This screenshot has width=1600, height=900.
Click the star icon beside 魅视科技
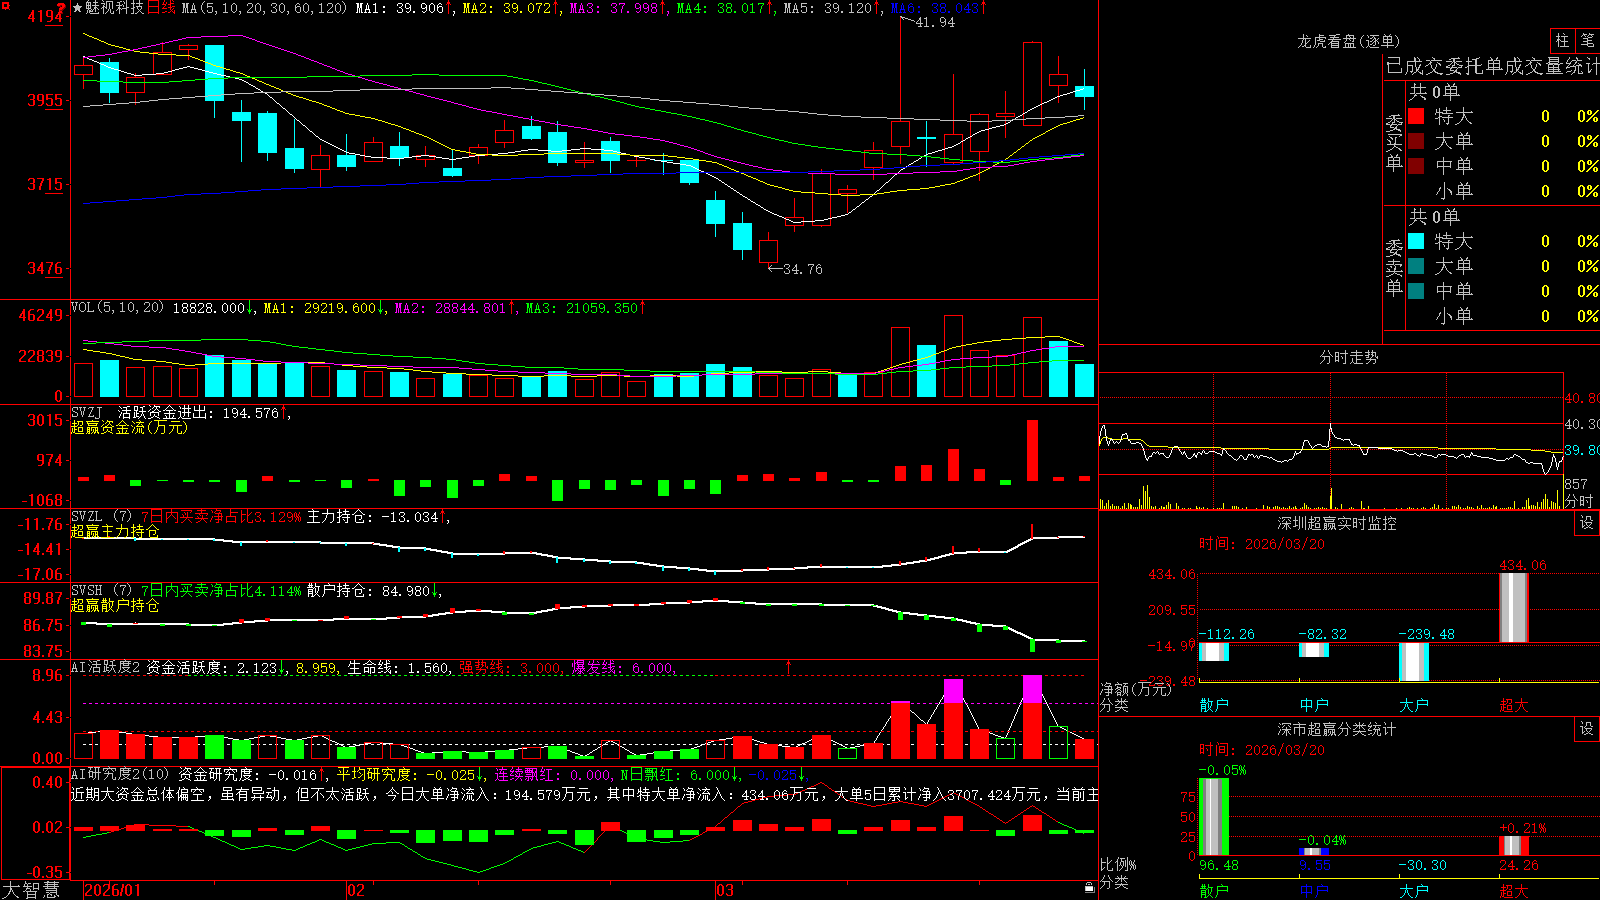pos(77,8)
